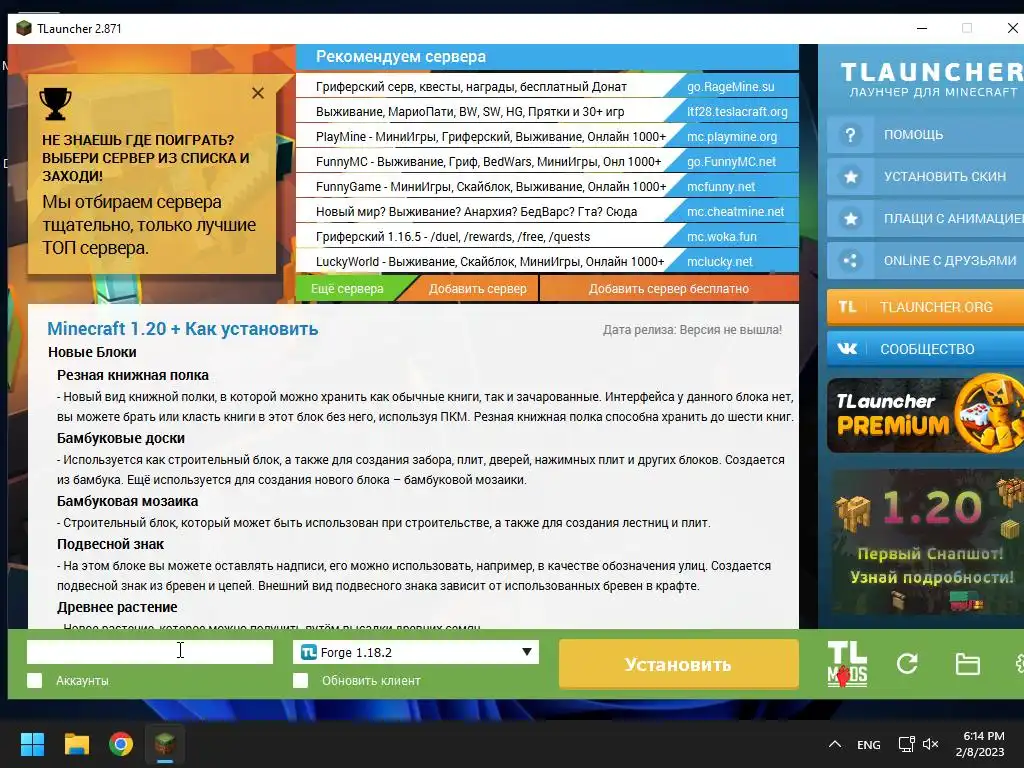Click 'Гриферский серв, квесты, награды' server row
This screenshot has width=1024, height=768.
471,87
